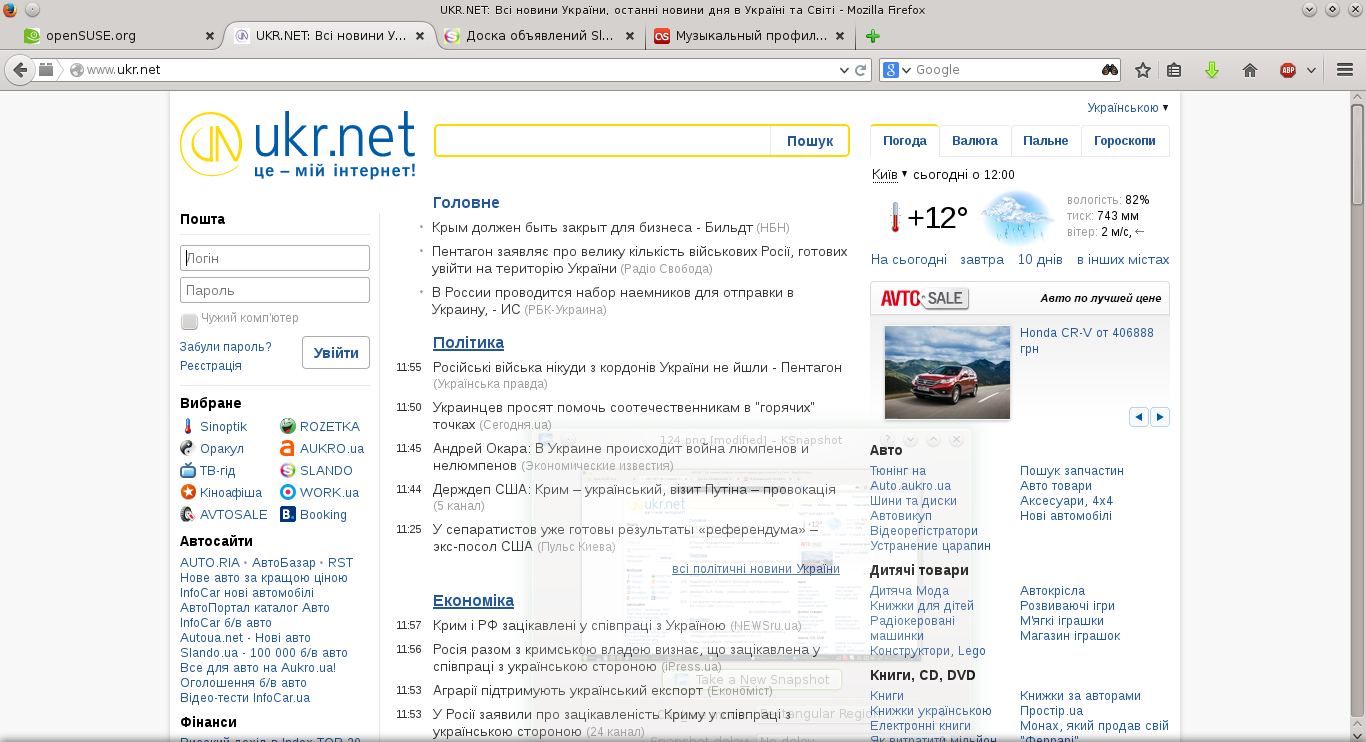The height and width of the screenshot is (742, 1366).
Task: Open downloads with the green arrow icon
Action: coord(1211,70)
